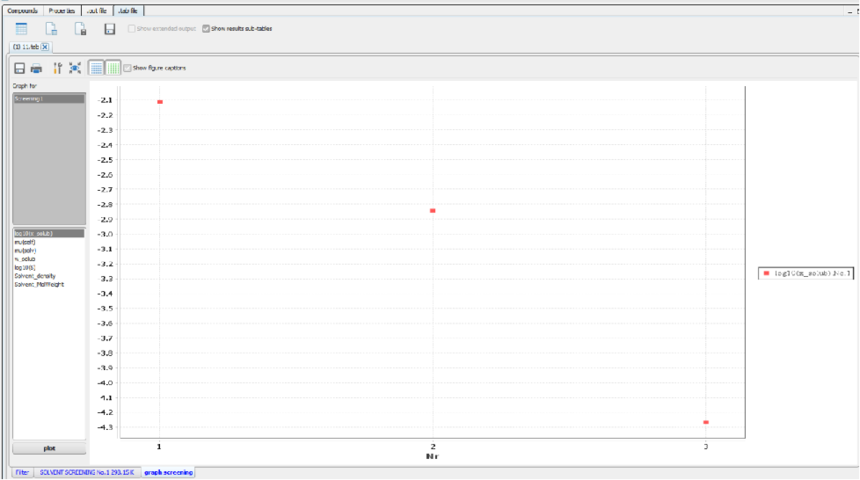Uncheck Show results sub-tables
This screenshot has height=480, width=860.
(x=206, y=29)
